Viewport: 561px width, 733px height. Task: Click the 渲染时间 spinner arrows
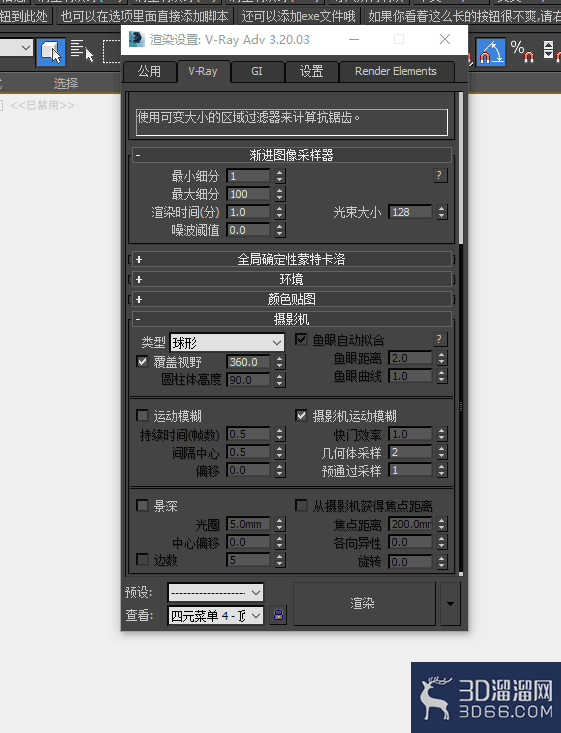tap(280, 212)
